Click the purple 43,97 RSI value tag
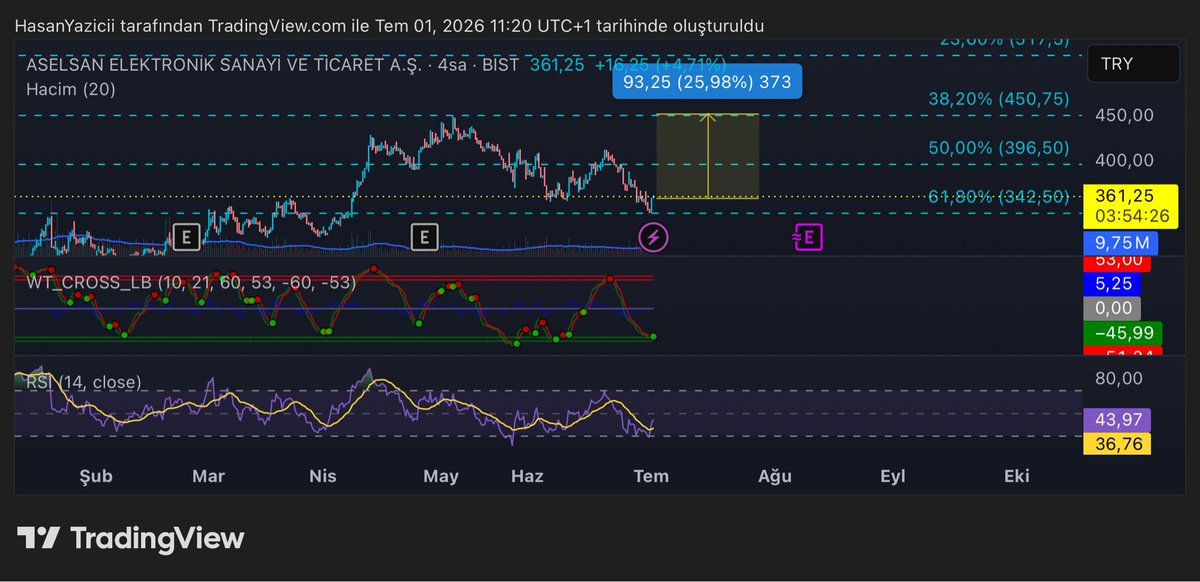 [1117, 419]
